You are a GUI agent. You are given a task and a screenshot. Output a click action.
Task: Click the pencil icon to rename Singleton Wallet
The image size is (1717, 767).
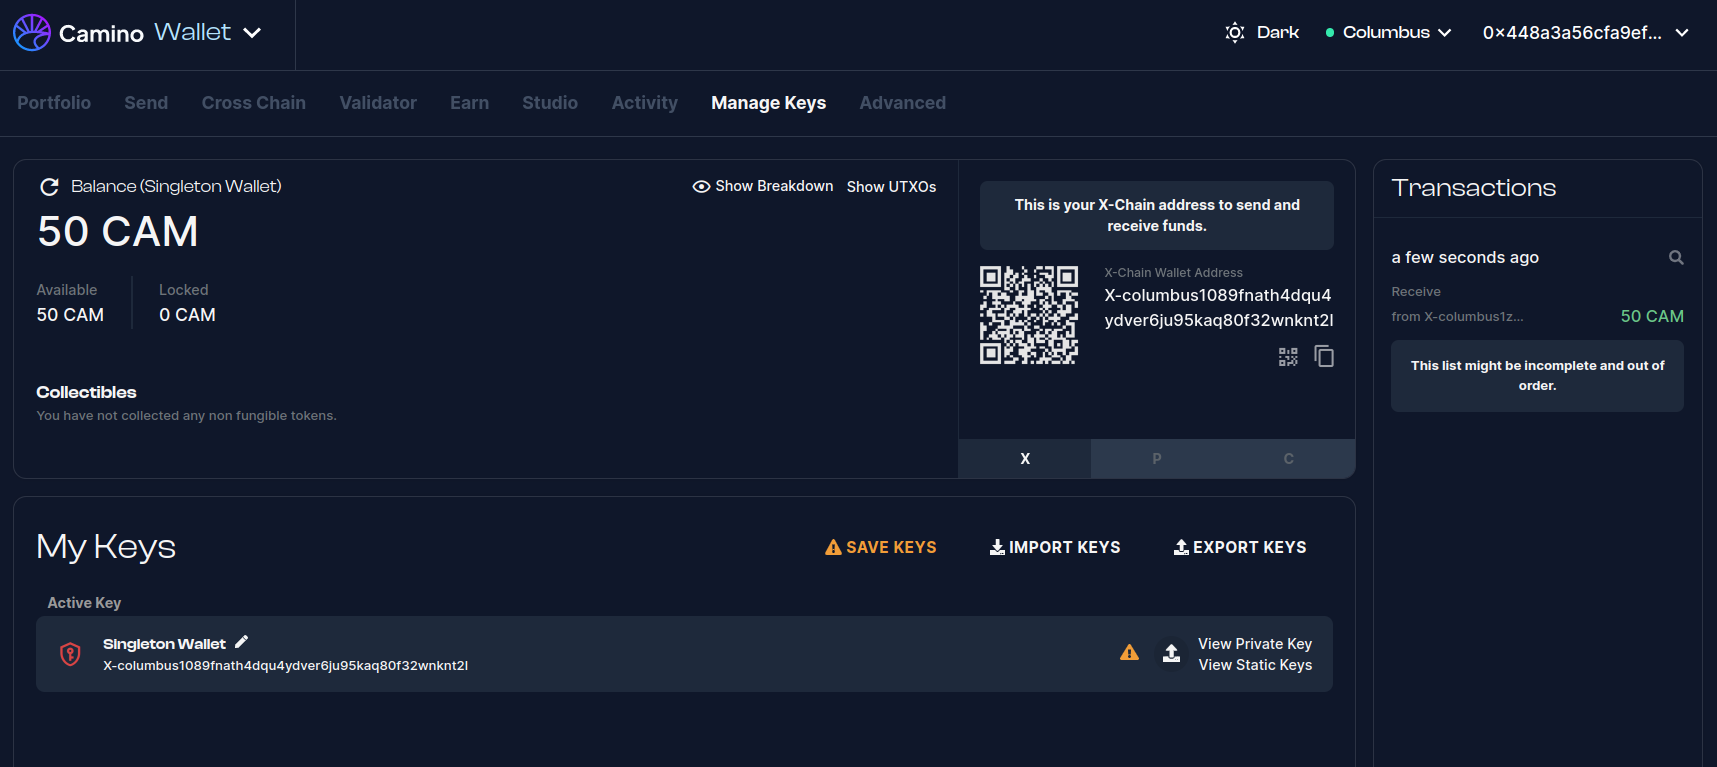pos(241,643)
